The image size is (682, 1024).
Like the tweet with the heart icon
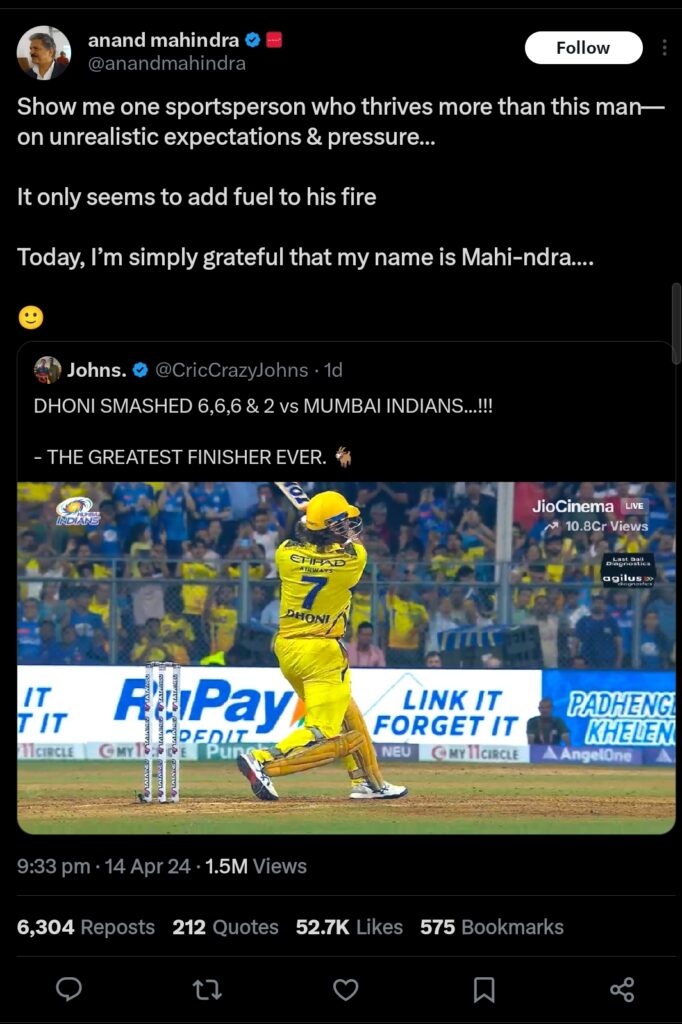click(x=346, y=989)
